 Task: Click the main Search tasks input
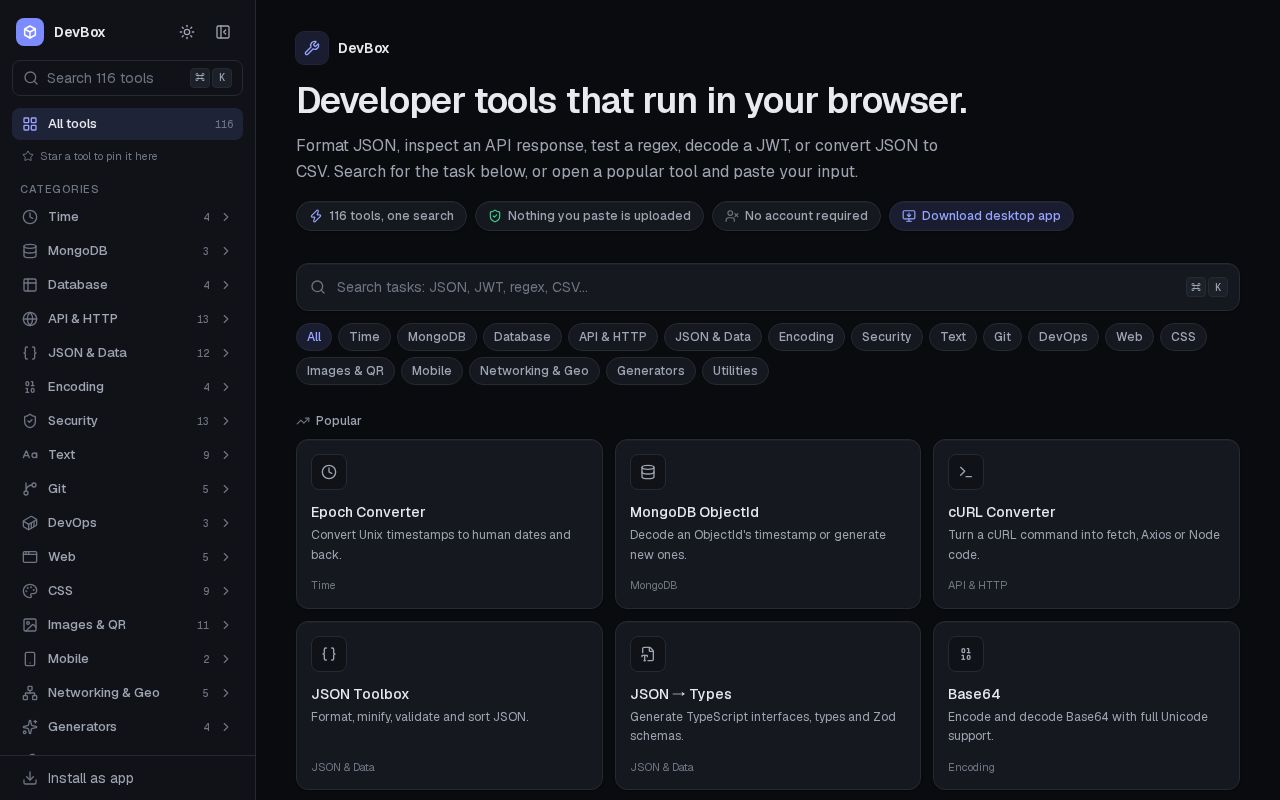click(x=768, y=287)
